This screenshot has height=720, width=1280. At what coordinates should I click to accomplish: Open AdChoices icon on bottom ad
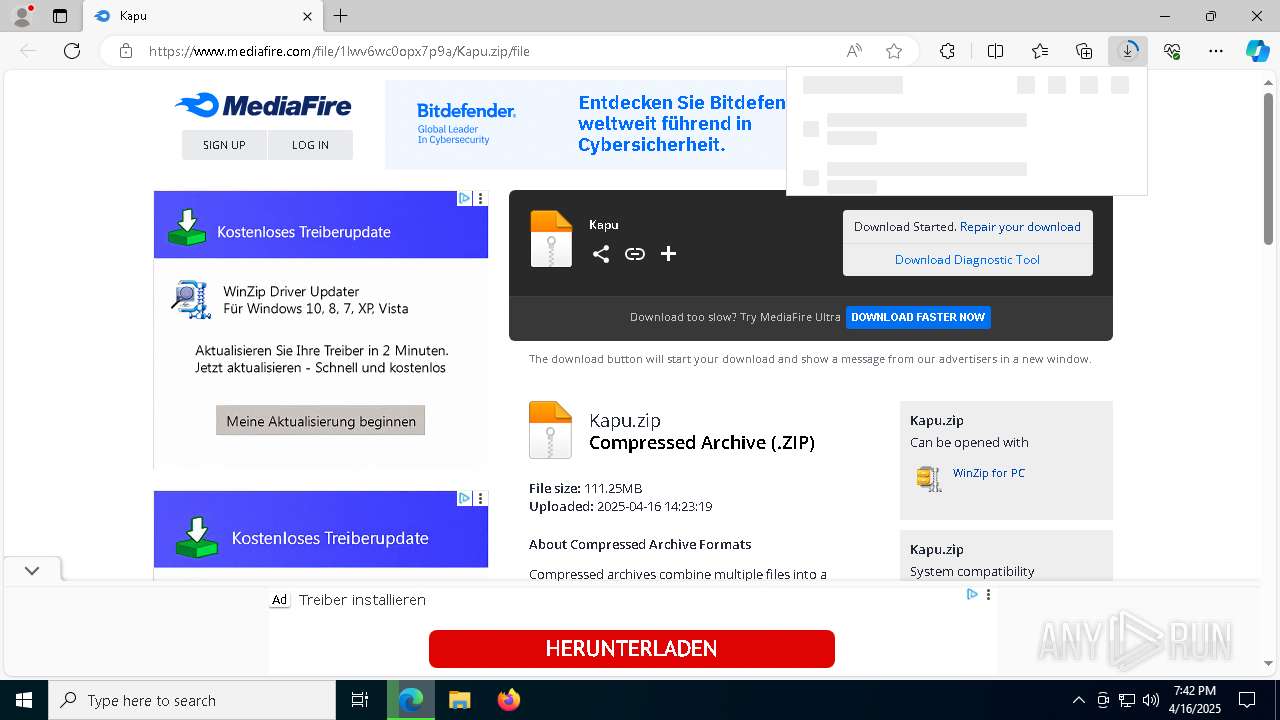coord(972,594)
